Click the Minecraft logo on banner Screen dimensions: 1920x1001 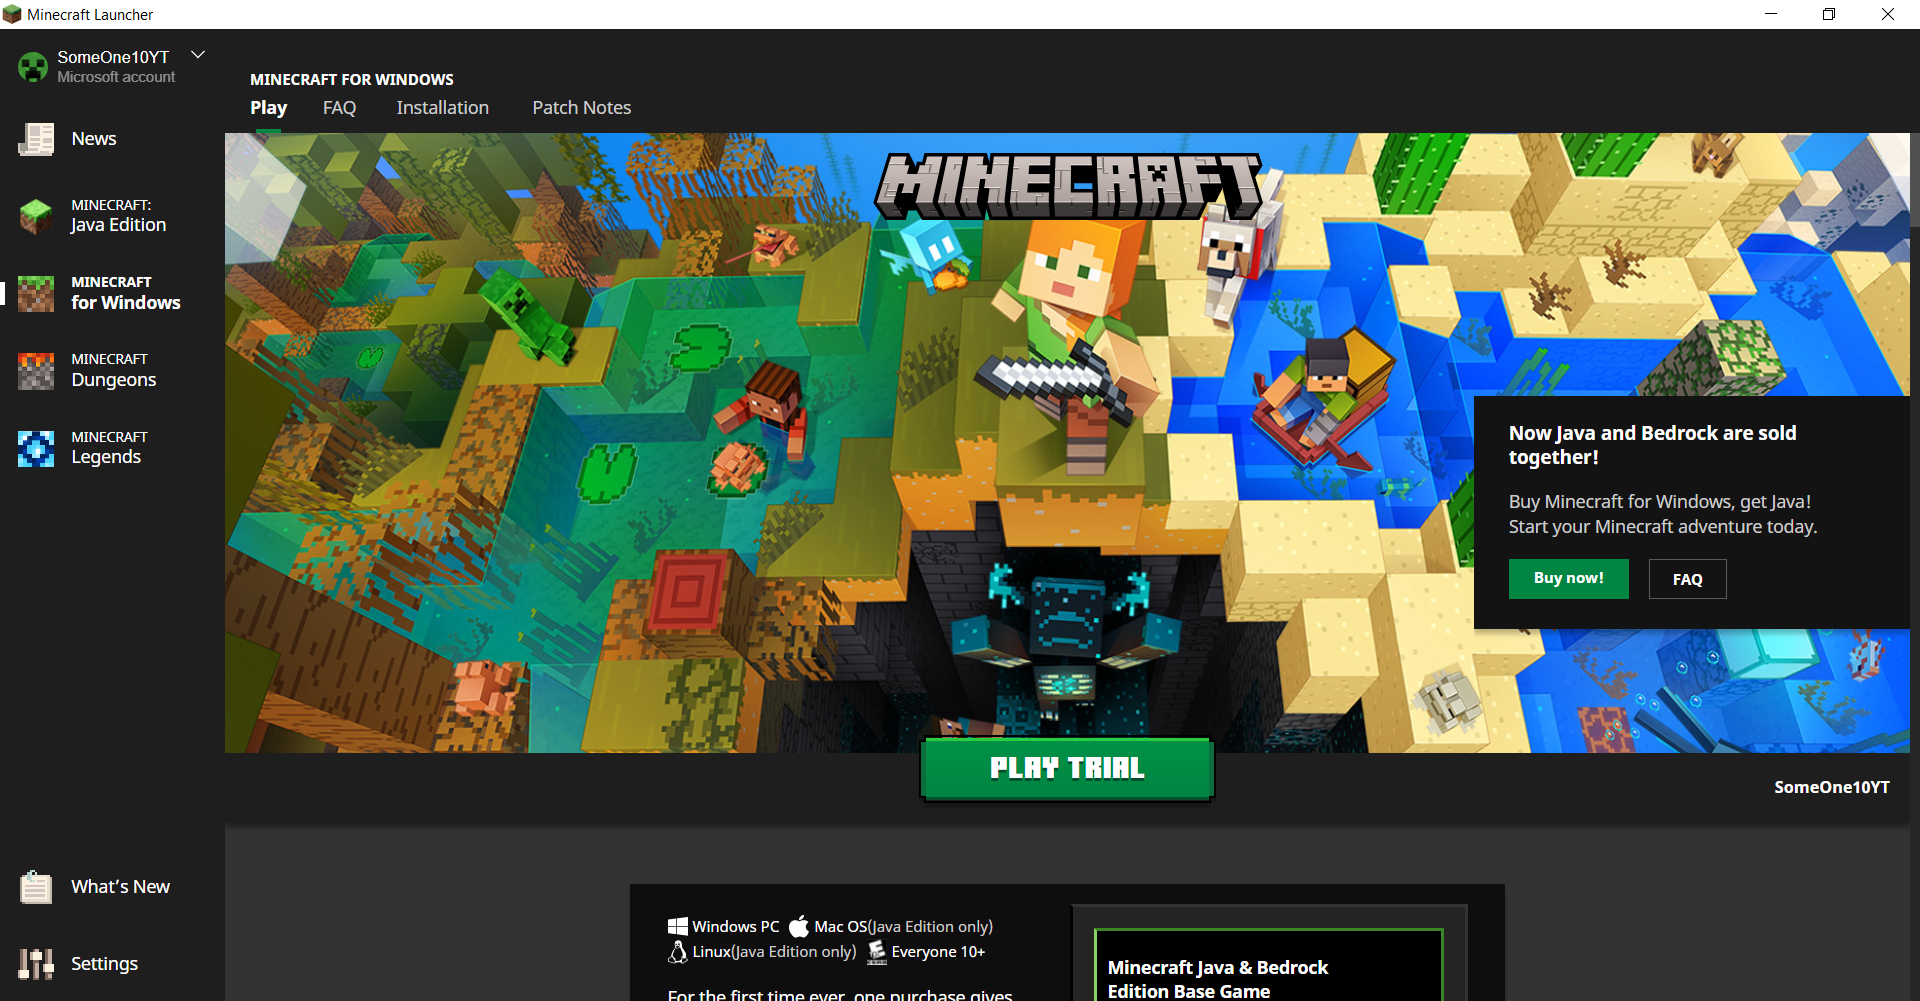tap(1068, 187)
